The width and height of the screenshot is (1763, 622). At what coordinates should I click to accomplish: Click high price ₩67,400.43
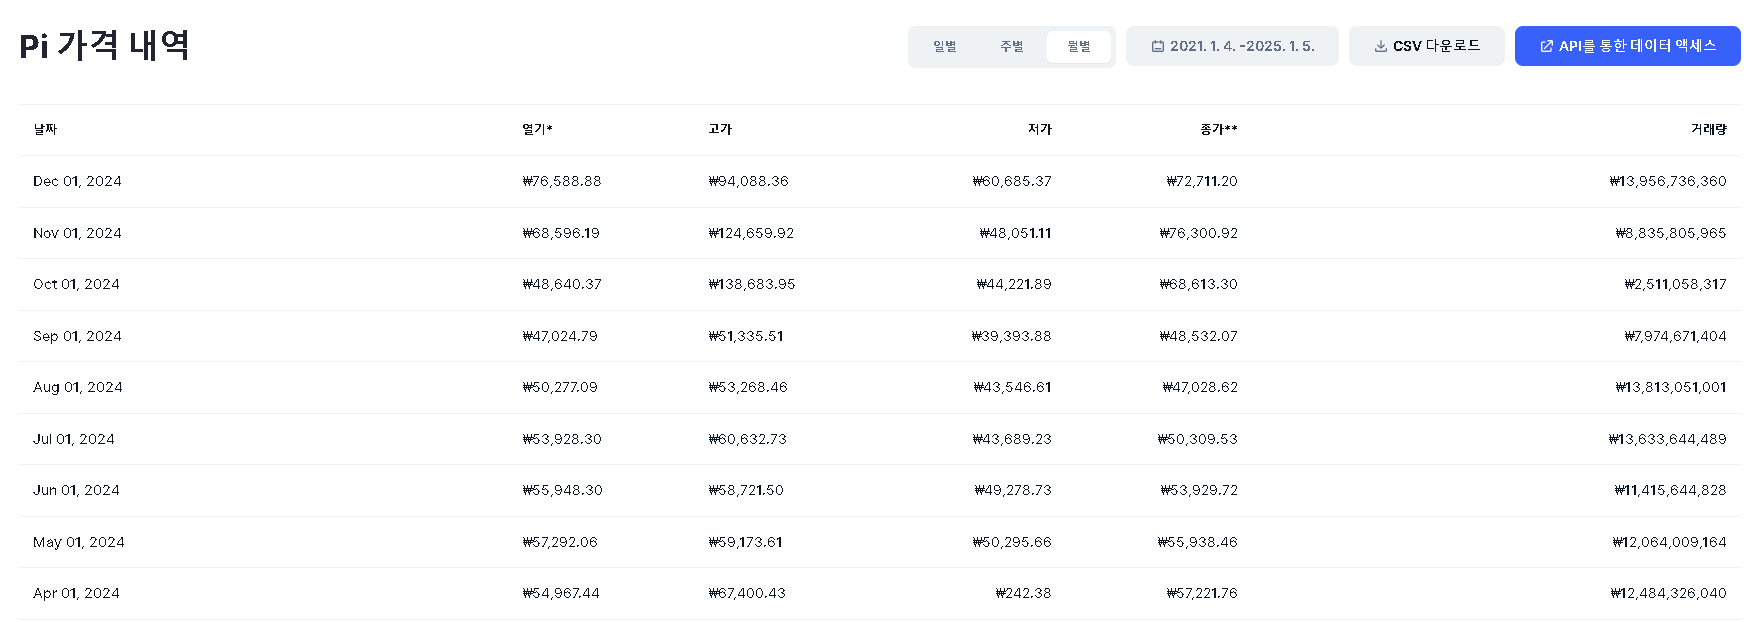(747, 593)
